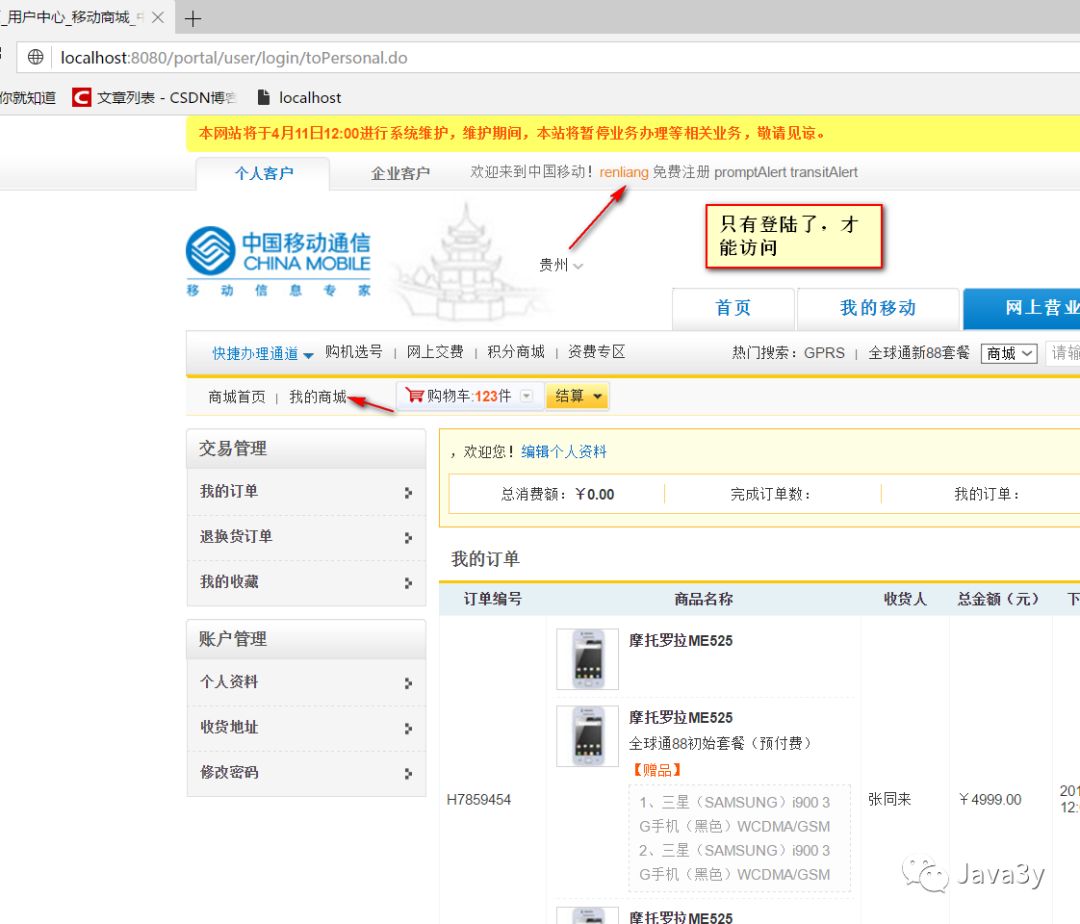Screen dimensions: 1080x924
Task: Go to 我的商城 link
Action: 318,397
